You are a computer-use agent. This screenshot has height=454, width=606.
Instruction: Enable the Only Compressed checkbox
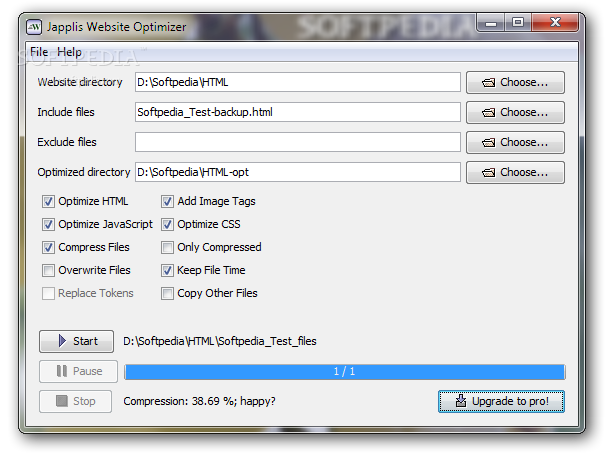[x=167, y=248]
